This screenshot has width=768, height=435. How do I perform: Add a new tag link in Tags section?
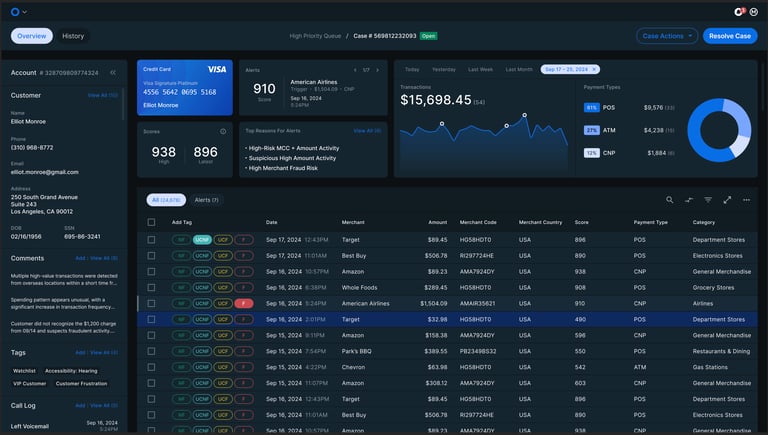coord(80,353)
